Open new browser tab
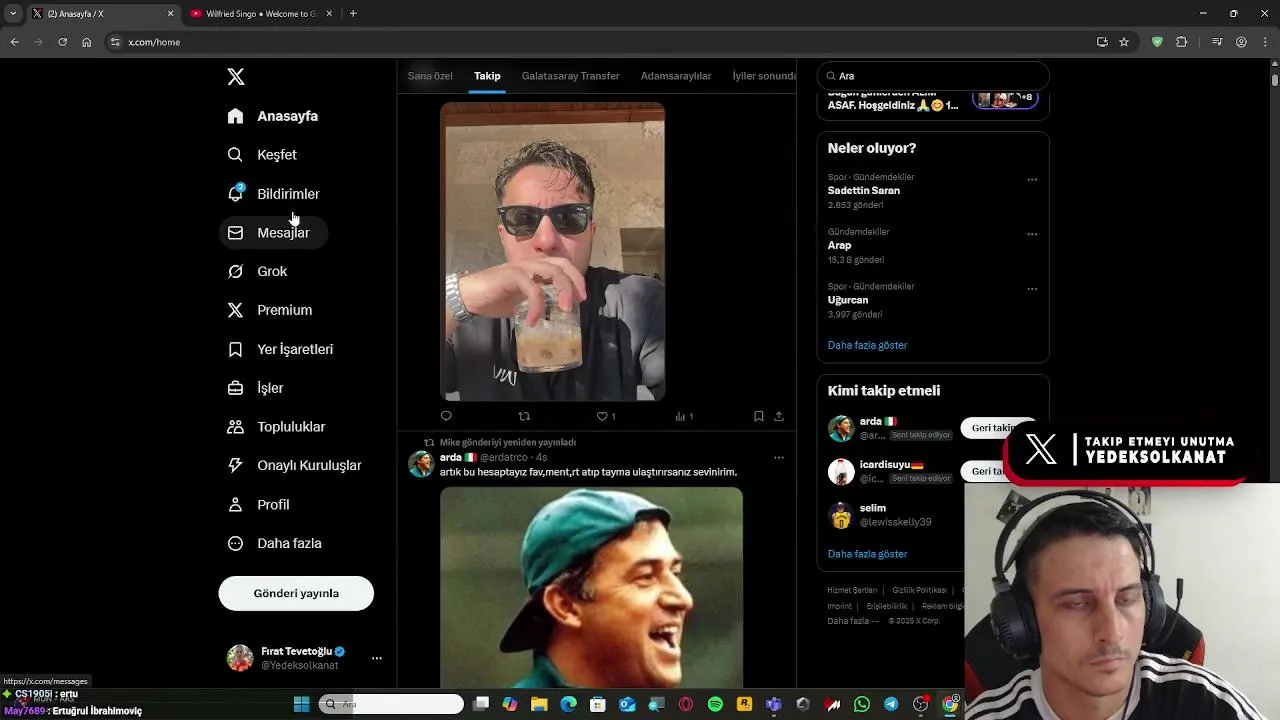Image resolution: width=1280 pixels, height=720 pixels. [x=353, y=14]
